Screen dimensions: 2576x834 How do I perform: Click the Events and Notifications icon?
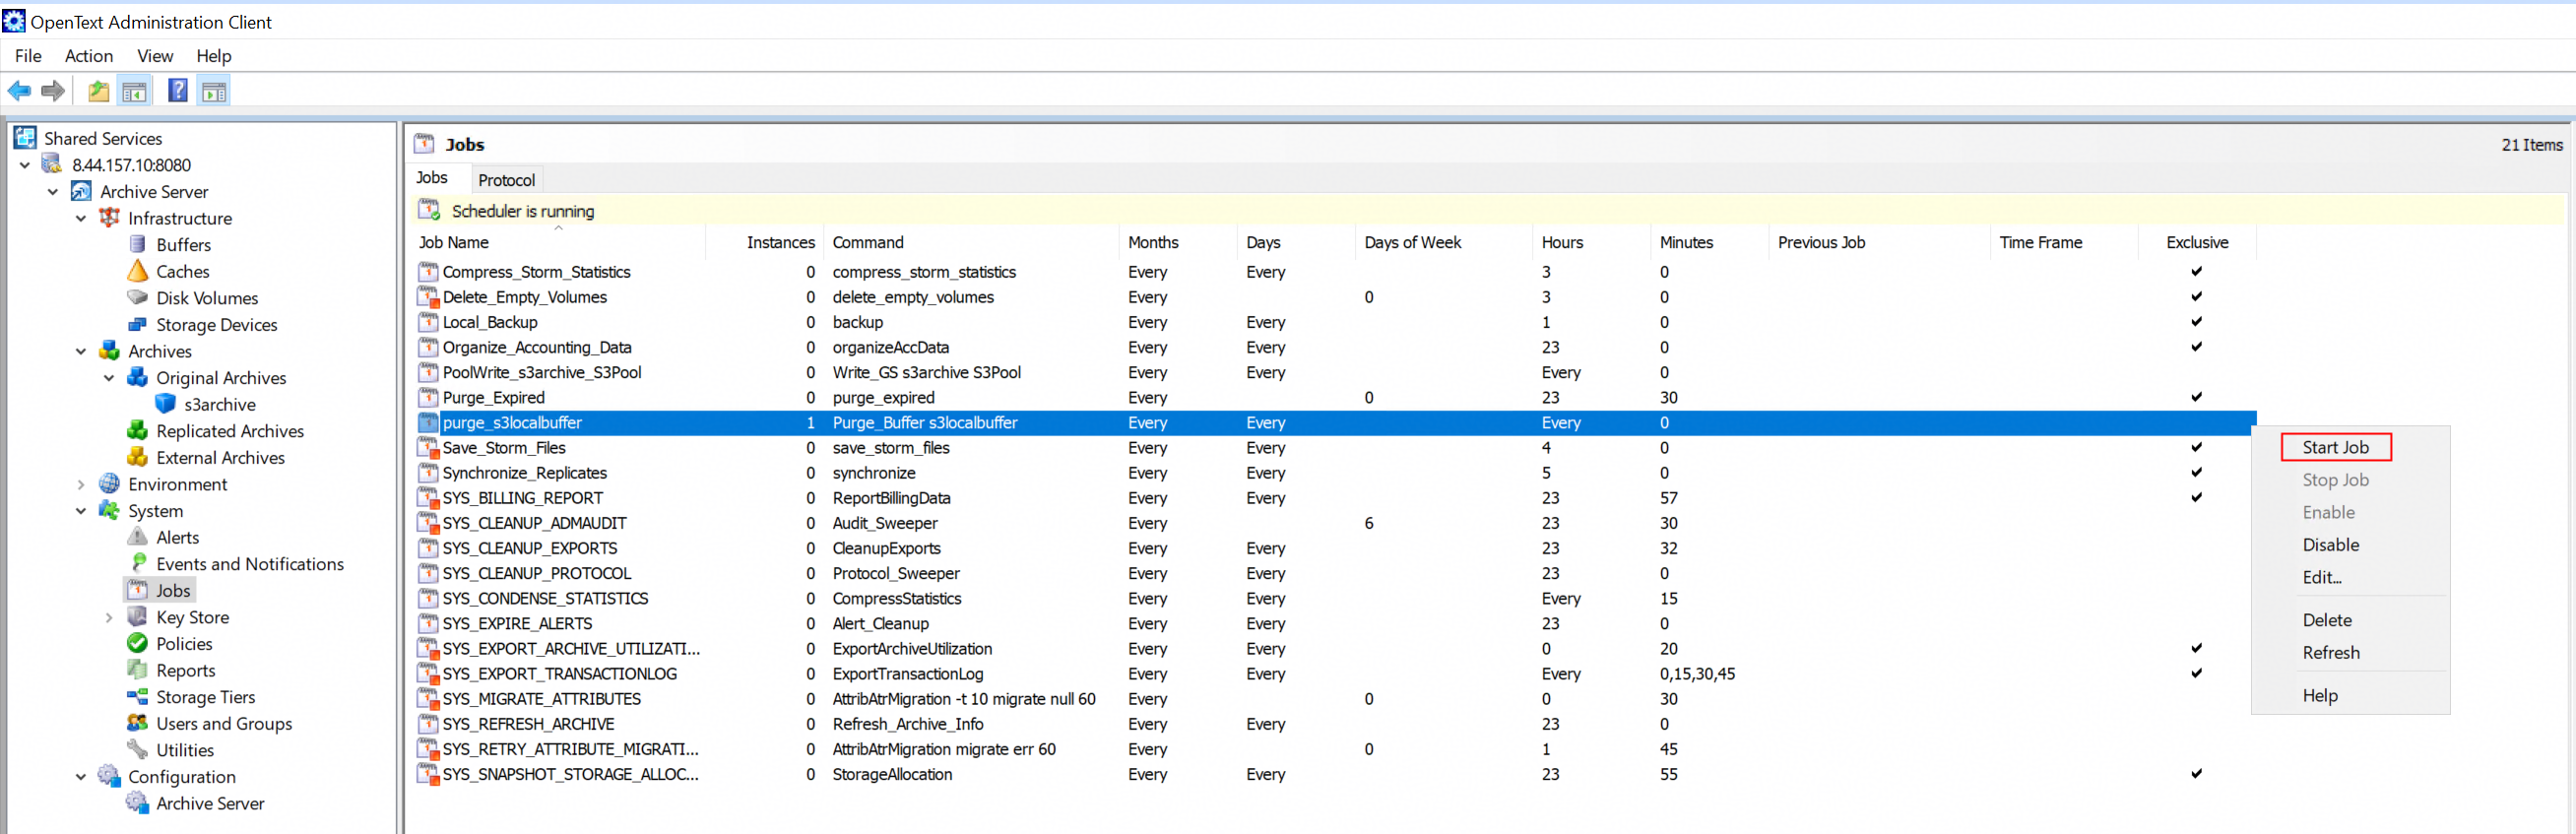[x=138, y=563]
